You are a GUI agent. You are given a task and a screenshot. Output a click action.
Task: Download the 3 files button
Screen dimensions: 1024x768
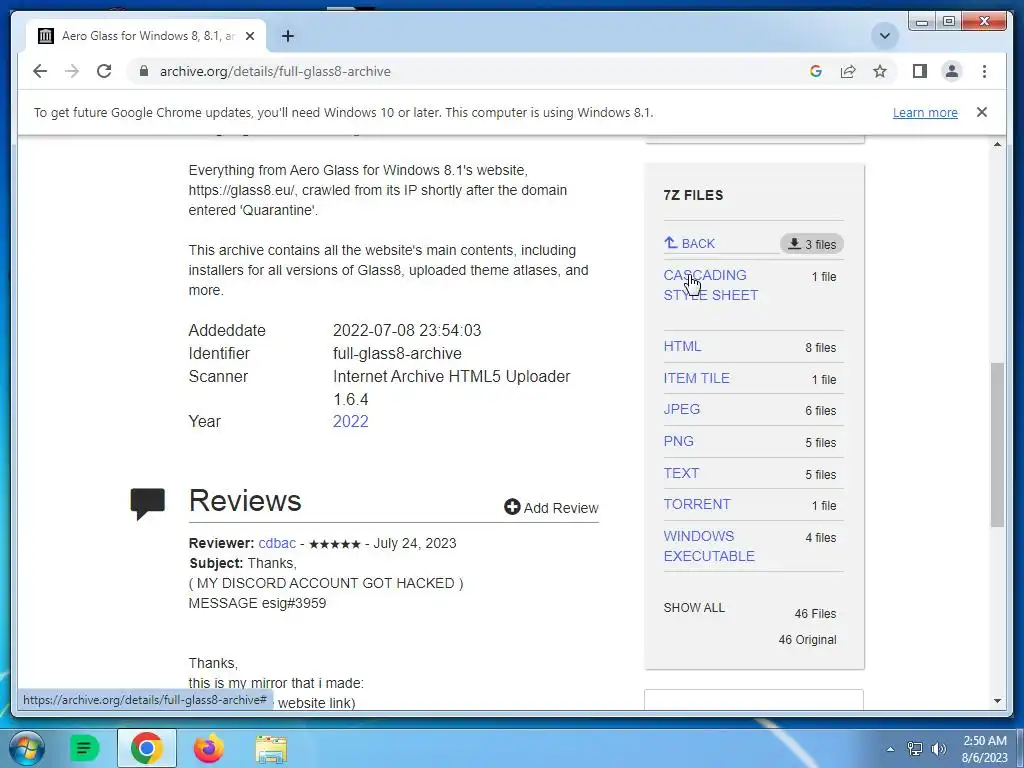point(812,244)
